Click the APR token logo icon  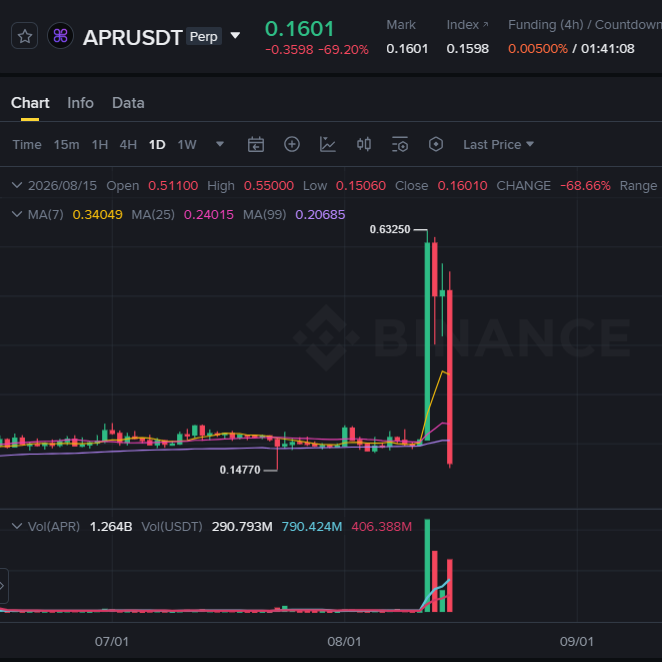pyautogui.click(x=60, y=36)
